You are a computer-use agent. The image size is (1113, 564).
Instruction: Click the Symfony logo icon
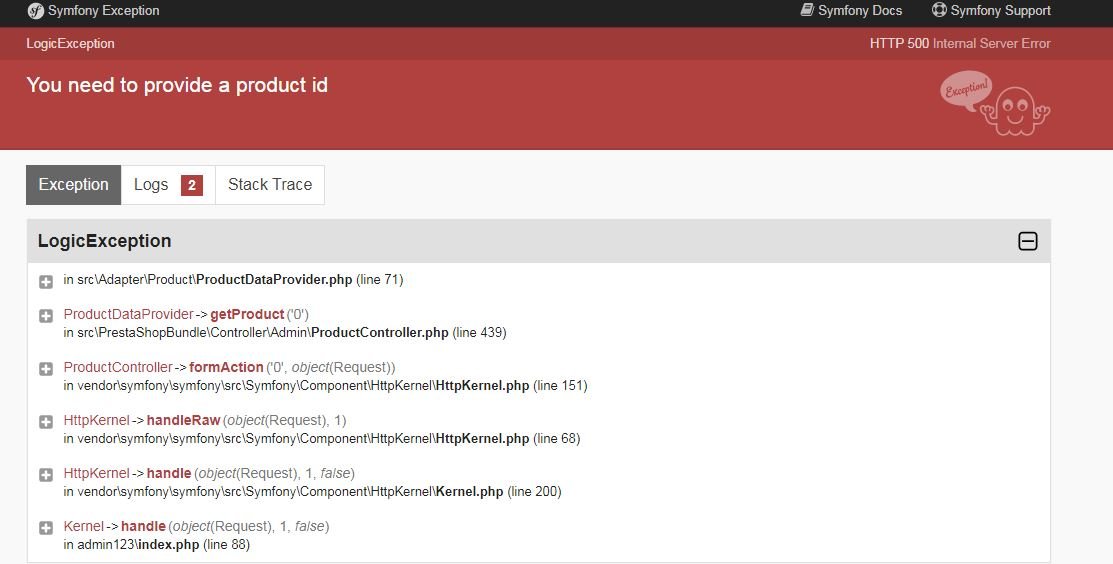click(35, 11)
